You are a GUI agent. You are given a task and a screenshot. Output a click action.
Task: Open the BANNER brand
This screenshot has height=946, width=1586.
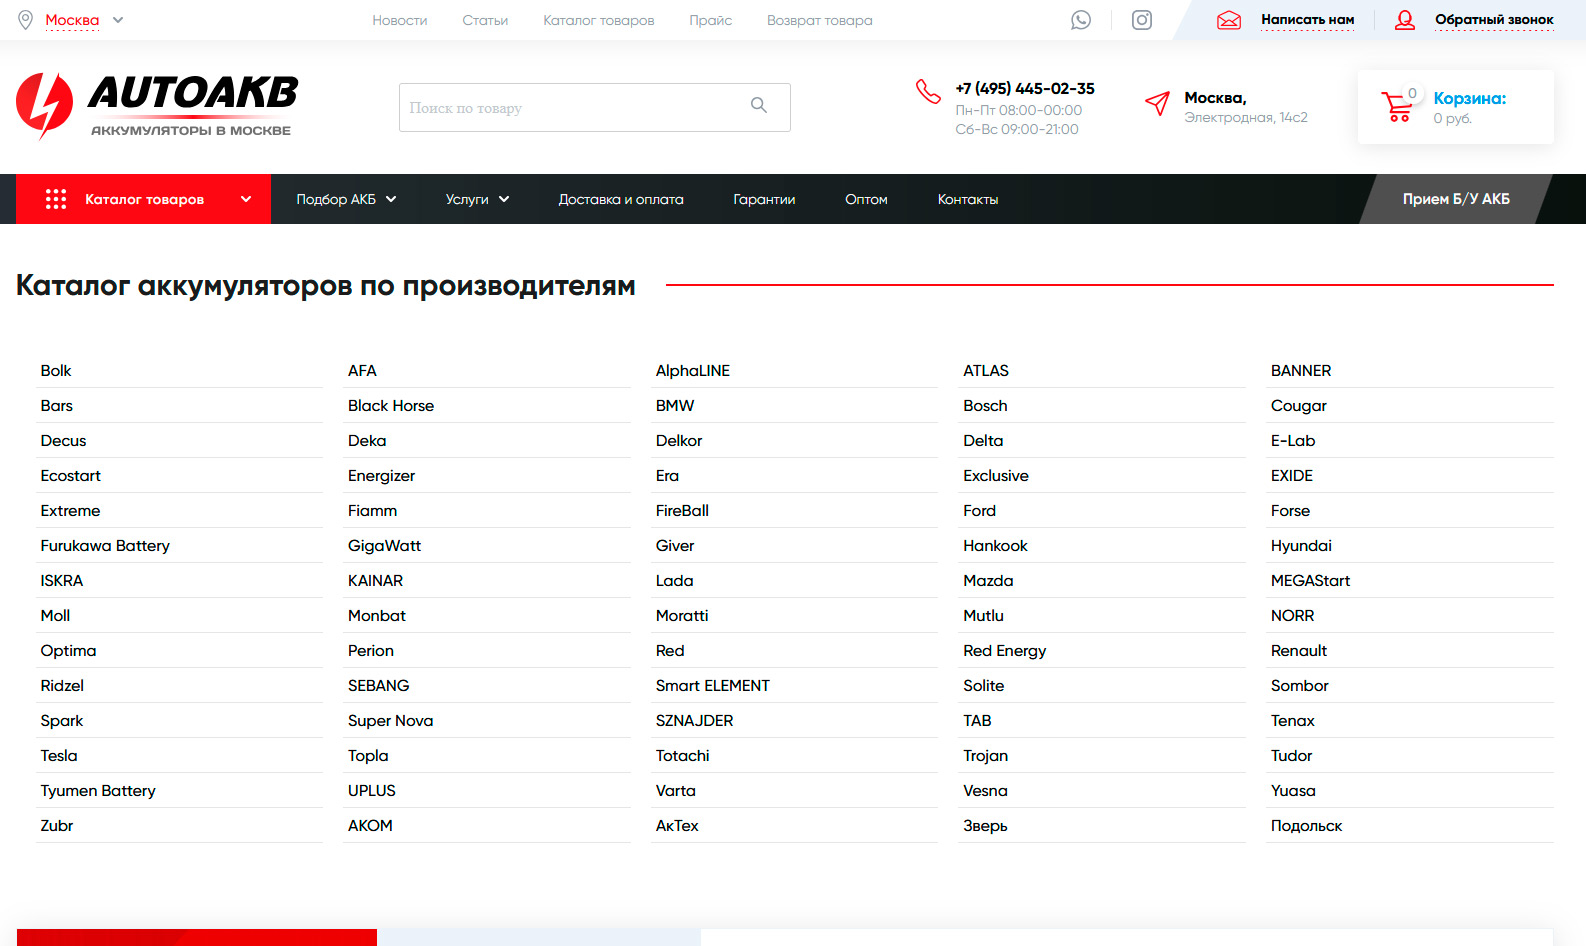click(1301, 370)
